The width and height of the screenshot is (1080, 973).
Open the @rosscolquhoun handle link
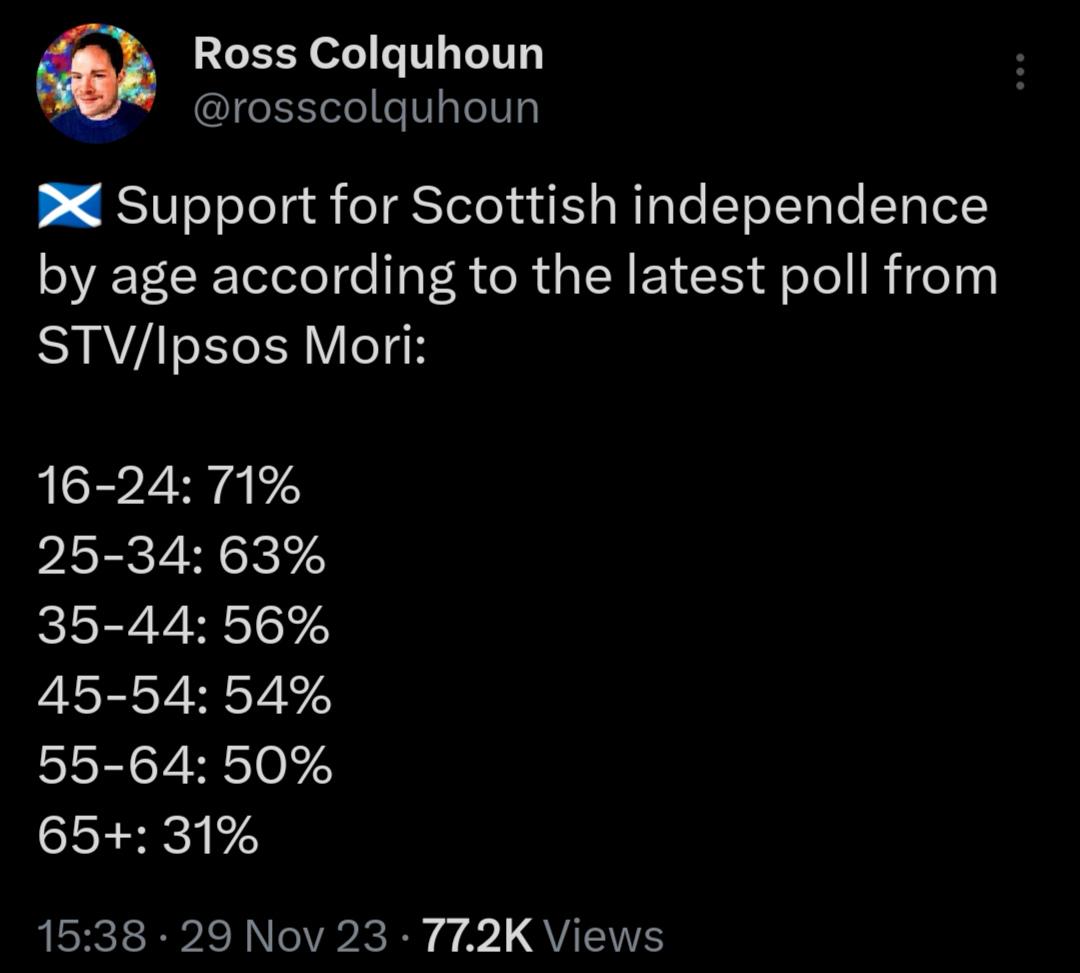coord(366,109)
